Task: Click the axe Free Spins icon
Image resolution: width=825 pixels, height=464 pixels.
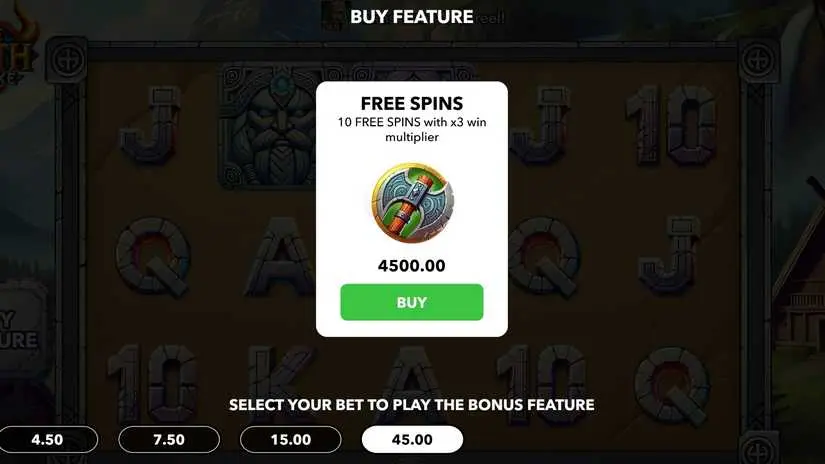Action: coord(412,203)
